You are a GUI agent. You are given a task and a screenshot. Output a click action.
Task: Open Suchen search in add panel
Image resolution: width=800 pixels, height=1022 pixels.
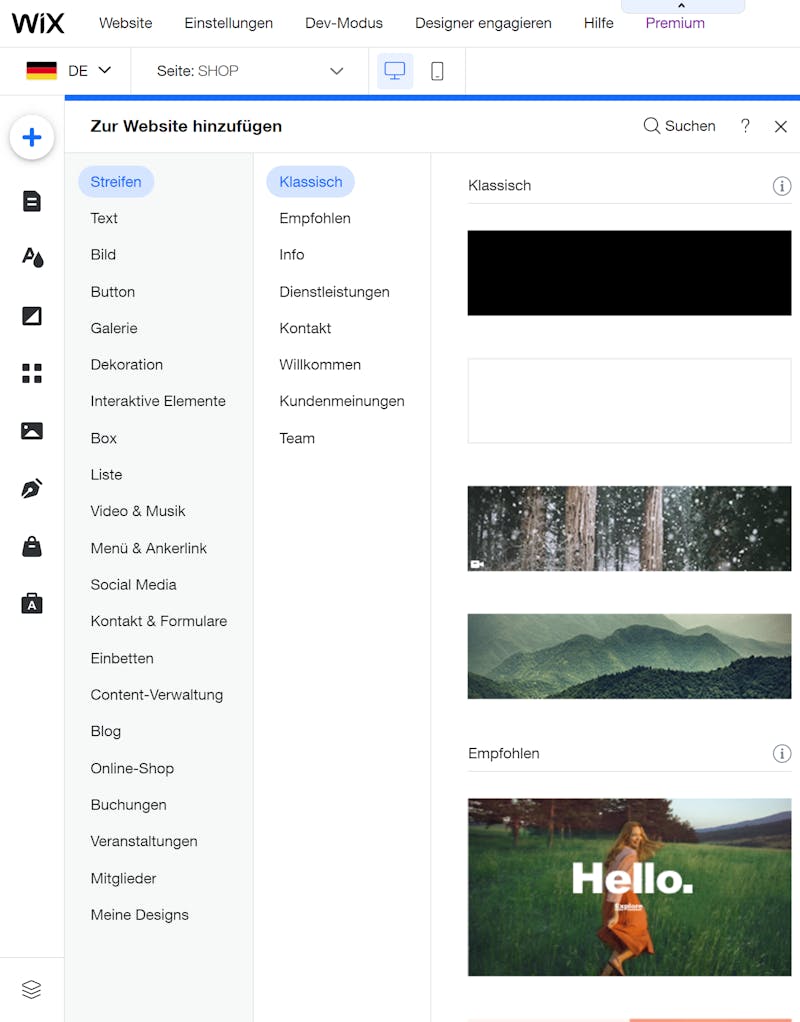tap(679, 126)
